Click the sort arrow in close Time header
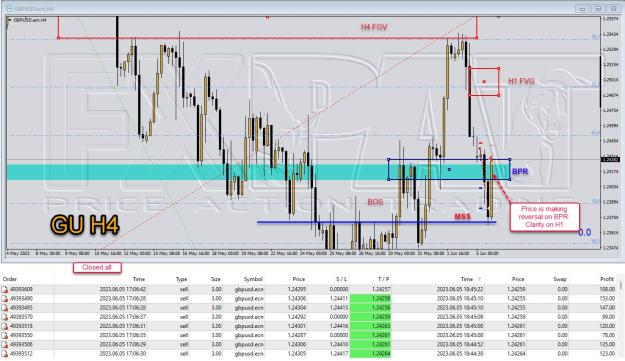 [x=479, y=279]
